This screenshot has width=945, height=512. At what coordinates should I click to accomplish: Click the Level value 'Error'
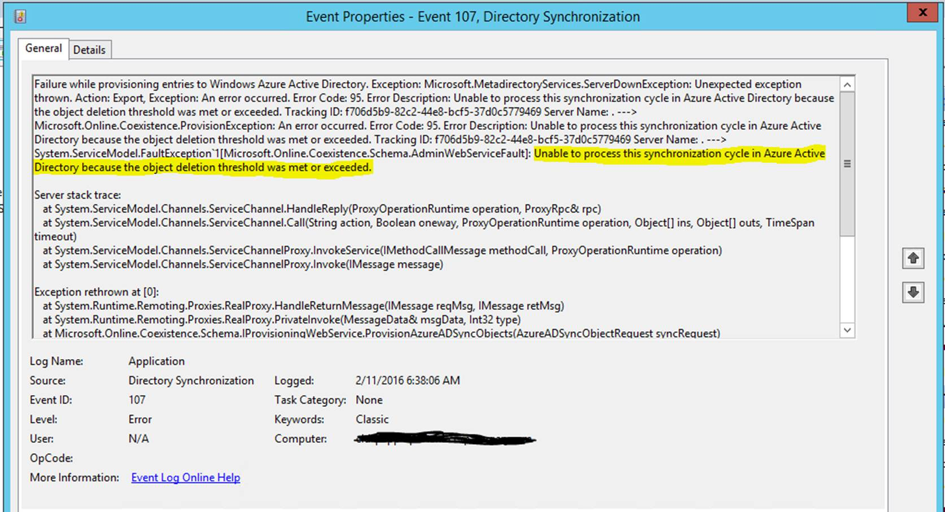pos(140,419)
